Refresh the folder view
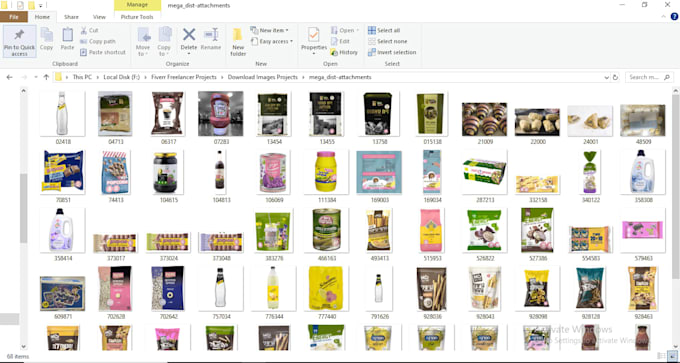 click(615, 77)
